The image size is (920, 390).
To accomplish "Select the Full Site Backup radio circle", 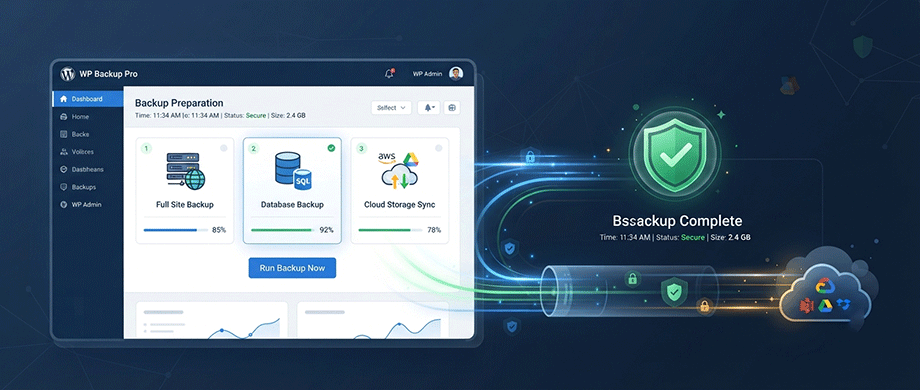I will coord(224,148).
